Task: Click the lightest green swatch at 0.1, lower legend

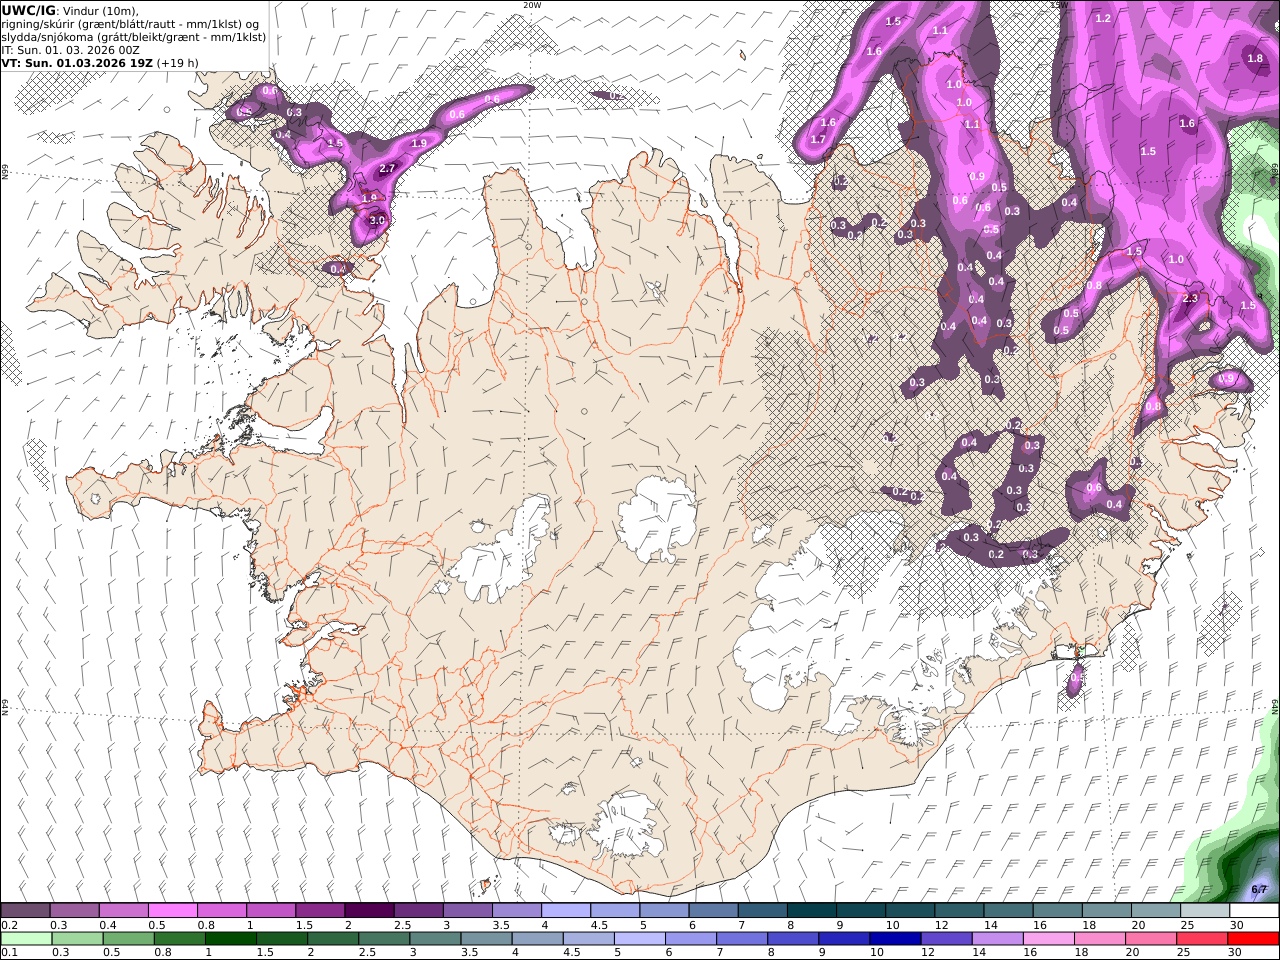Action: point(26,938)
